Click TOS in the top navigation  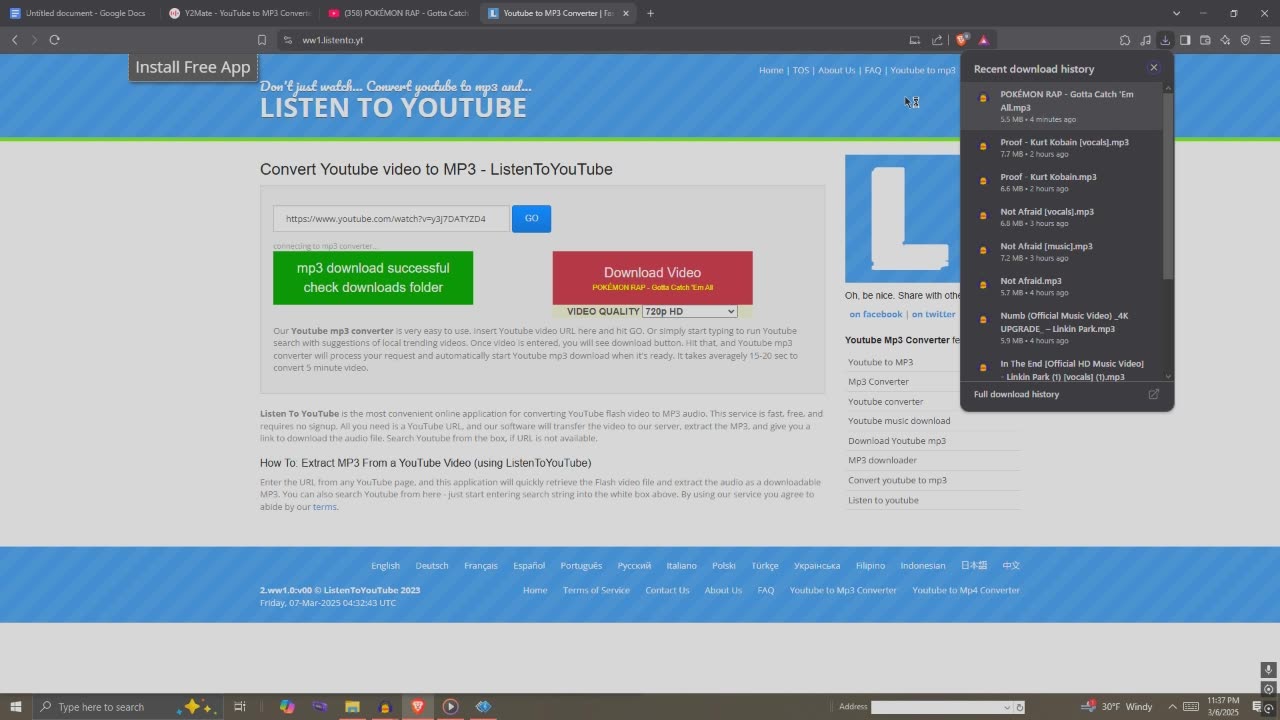[800, 70]
